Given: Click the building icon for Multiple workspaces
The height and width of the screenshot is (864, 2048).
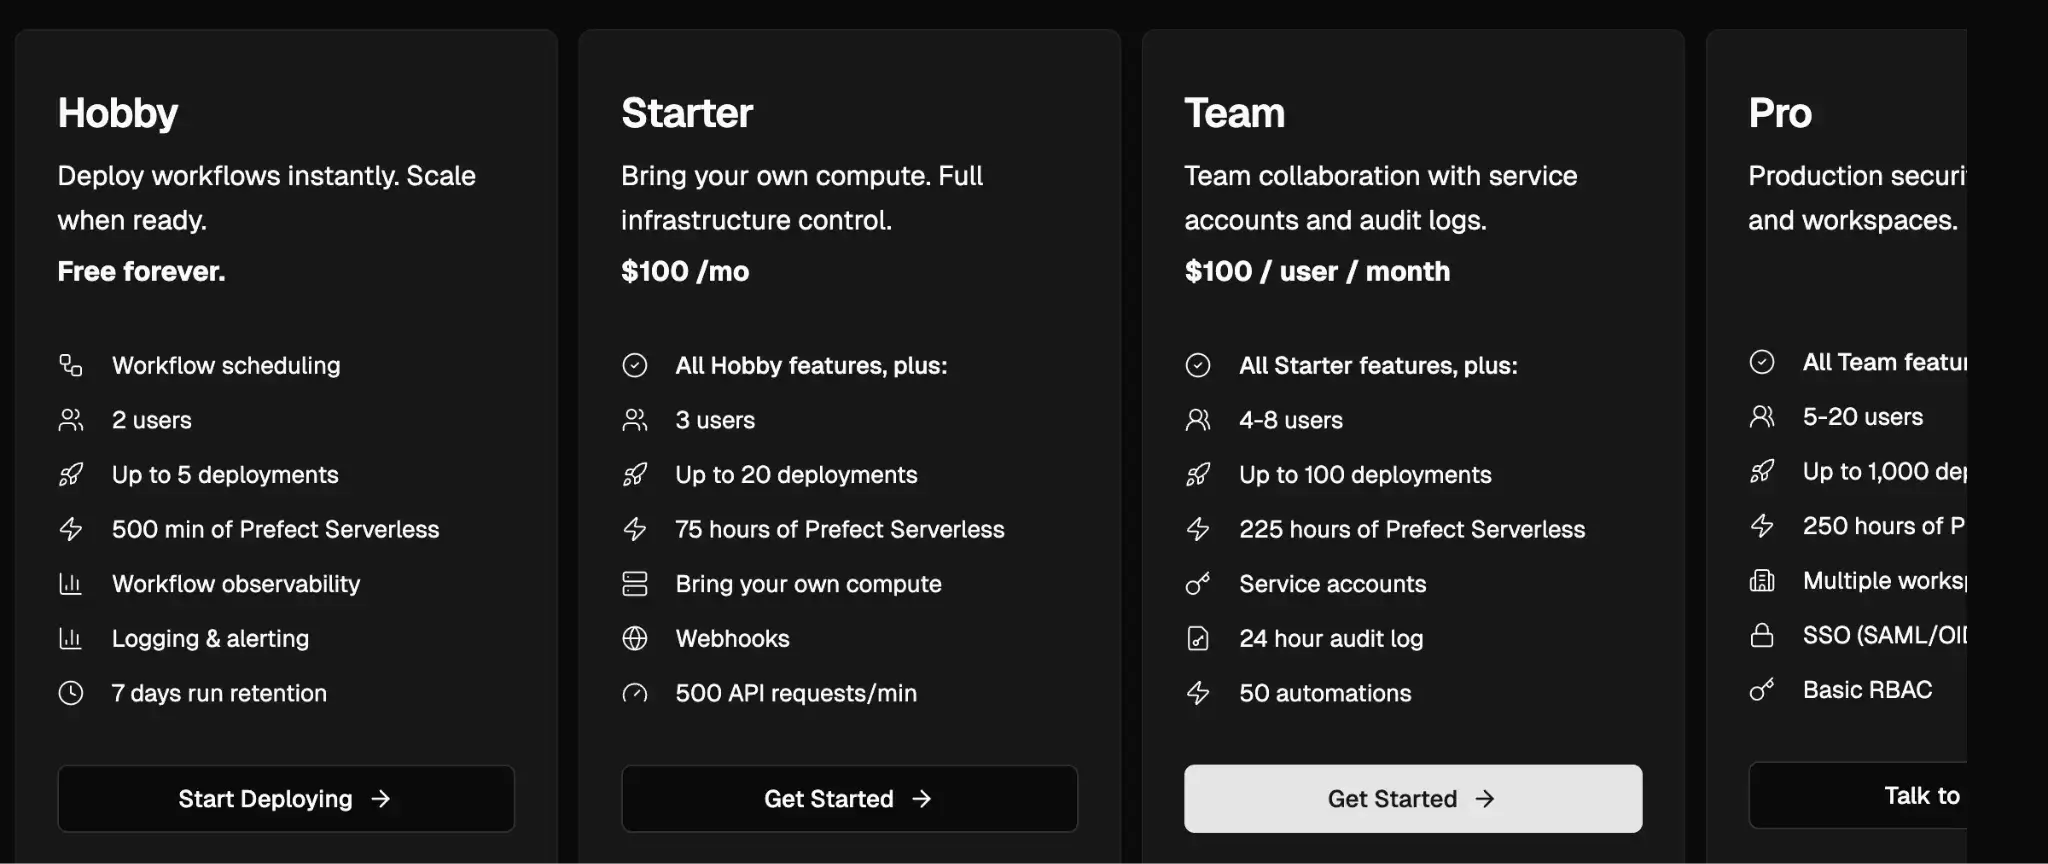Looking at the screenshot, I should click(1762, 580).
